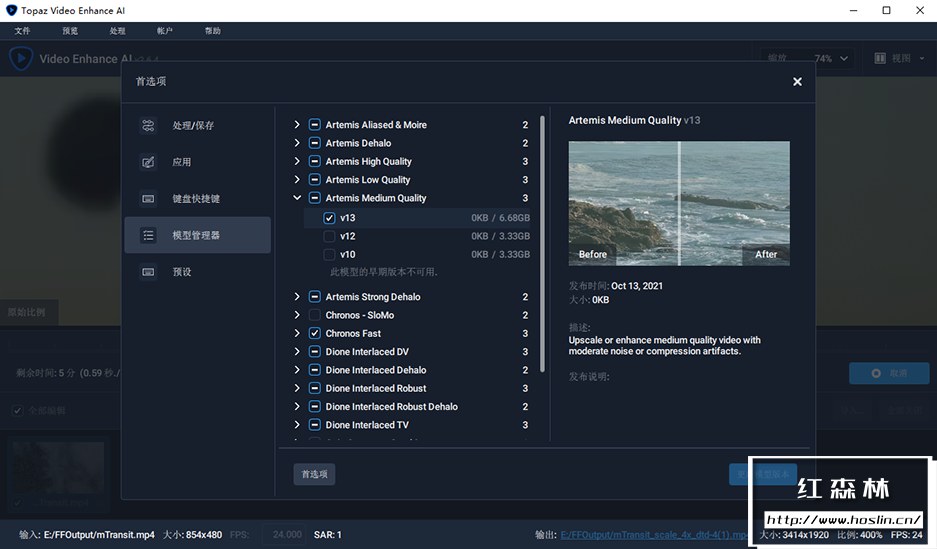Open the 处理 menu
The width and height of the screenshot is (937, 549).
click(x=117, y=31)
